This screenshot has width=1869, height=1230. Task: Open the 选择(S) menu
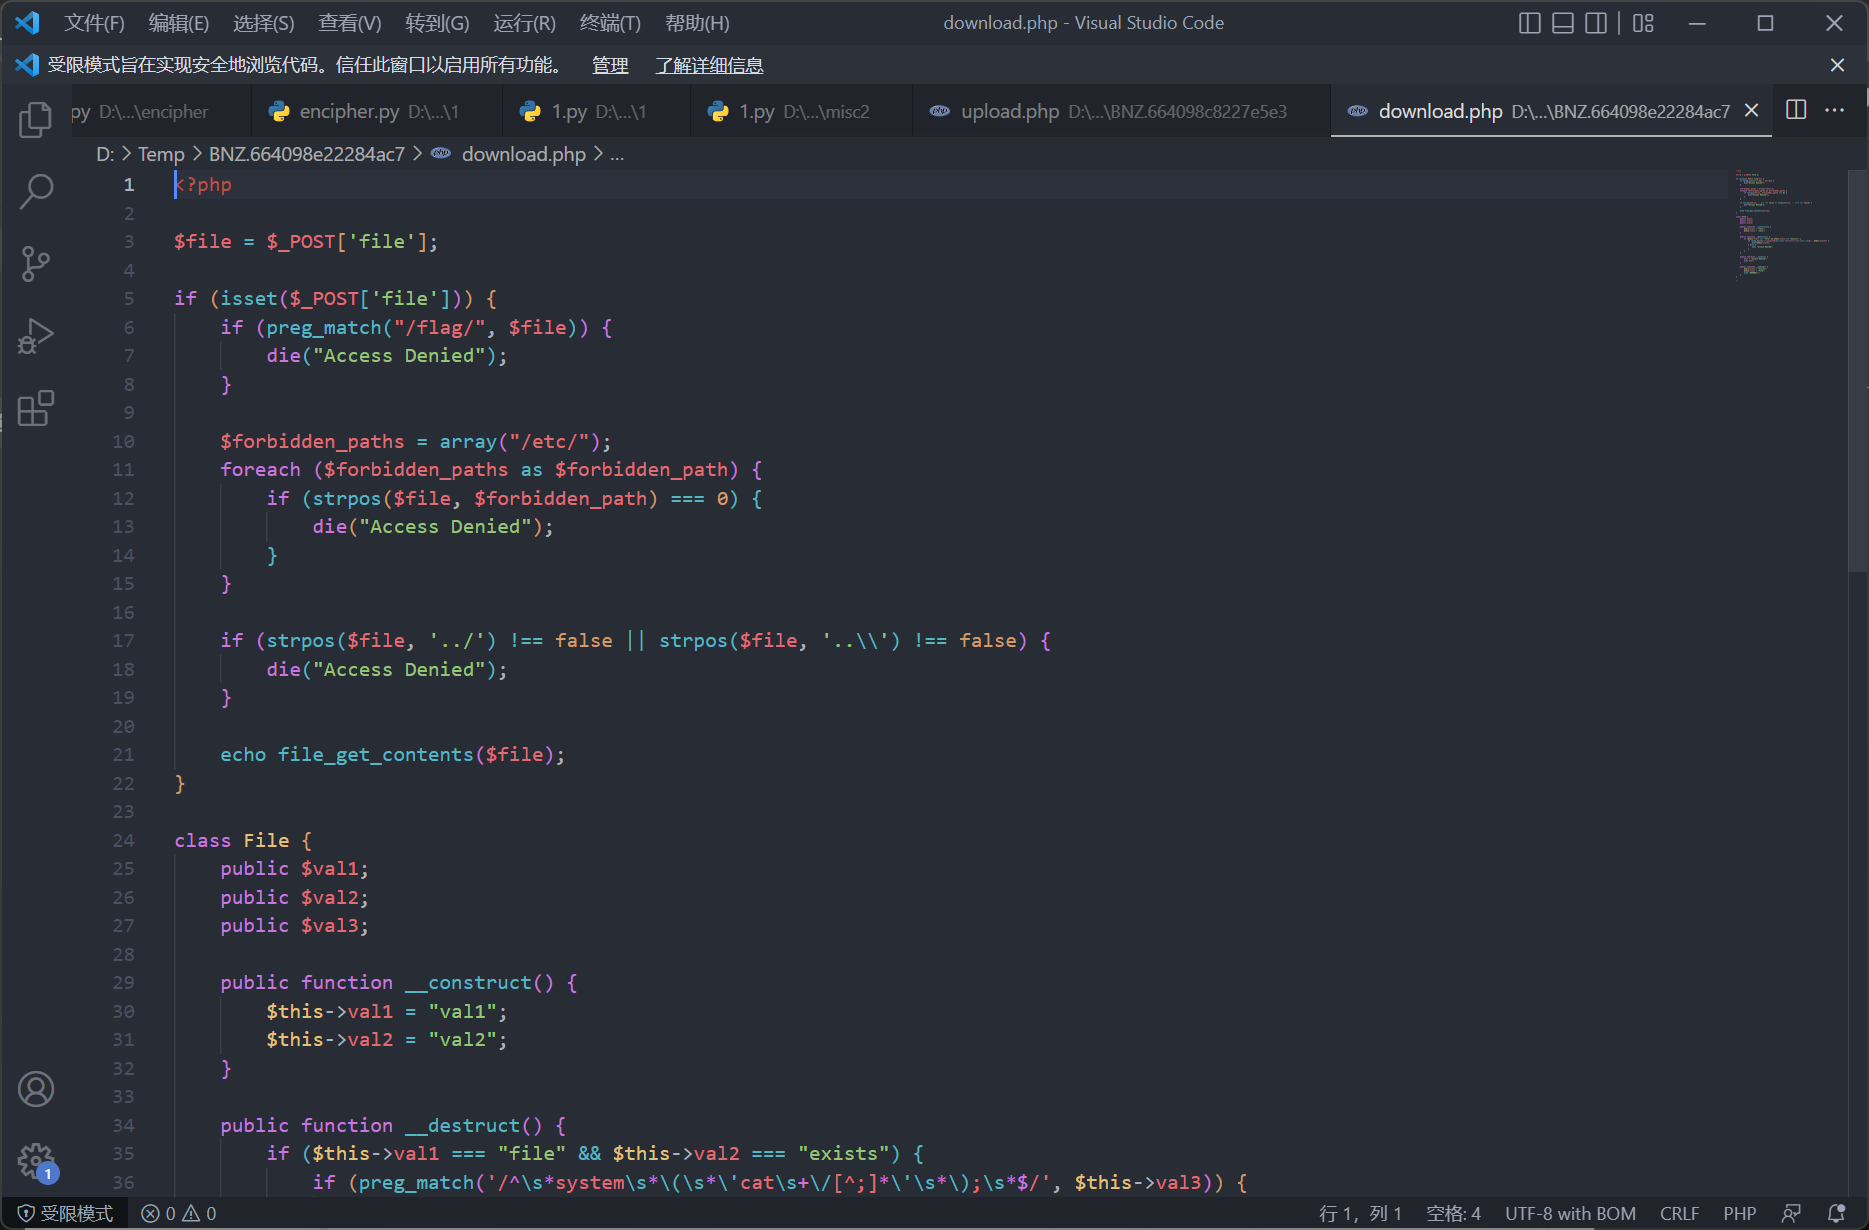coord(264,23)
